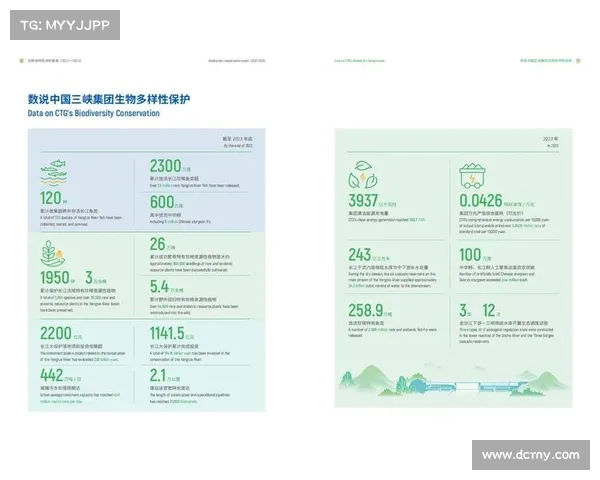The height and width of the screenshot is (480, 600).
Task: Click the energy consumption figure 0.0426
Action: (x=481, y=201)
